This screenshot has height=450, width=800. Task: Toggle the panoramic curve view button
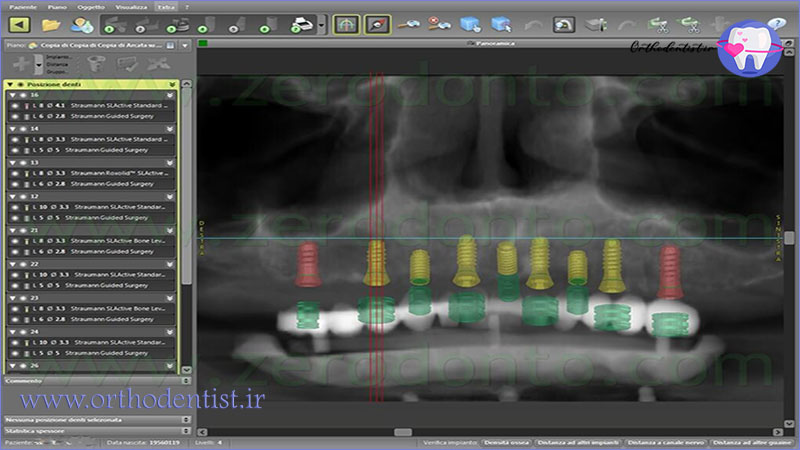pyautogui.click(x=346, y=24)
